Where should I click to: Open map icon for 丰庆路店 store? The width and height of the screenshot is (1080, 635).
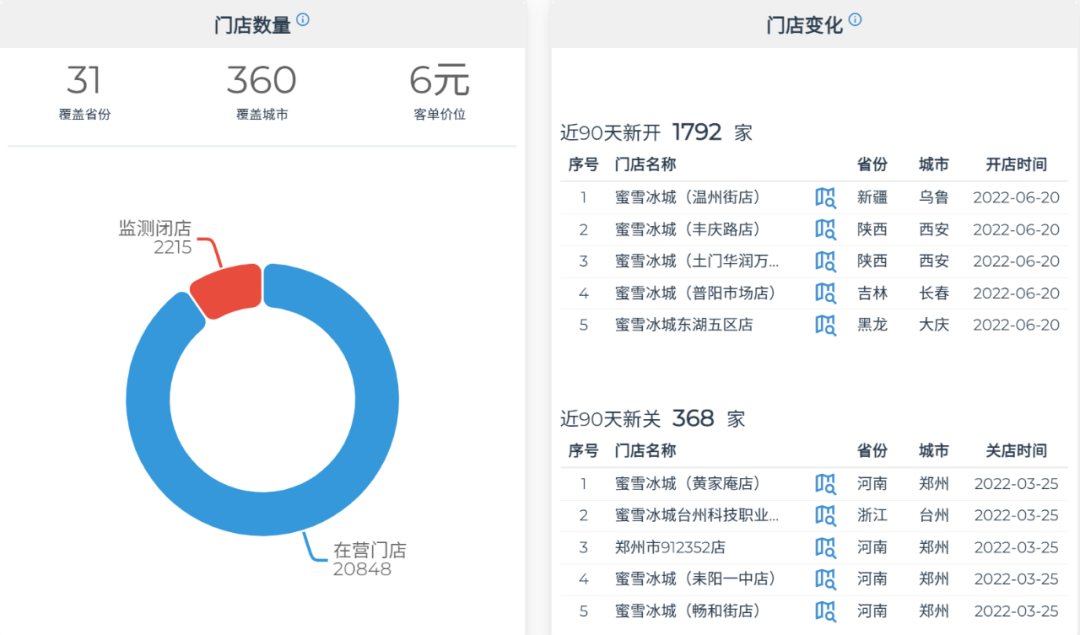(825, 229)
